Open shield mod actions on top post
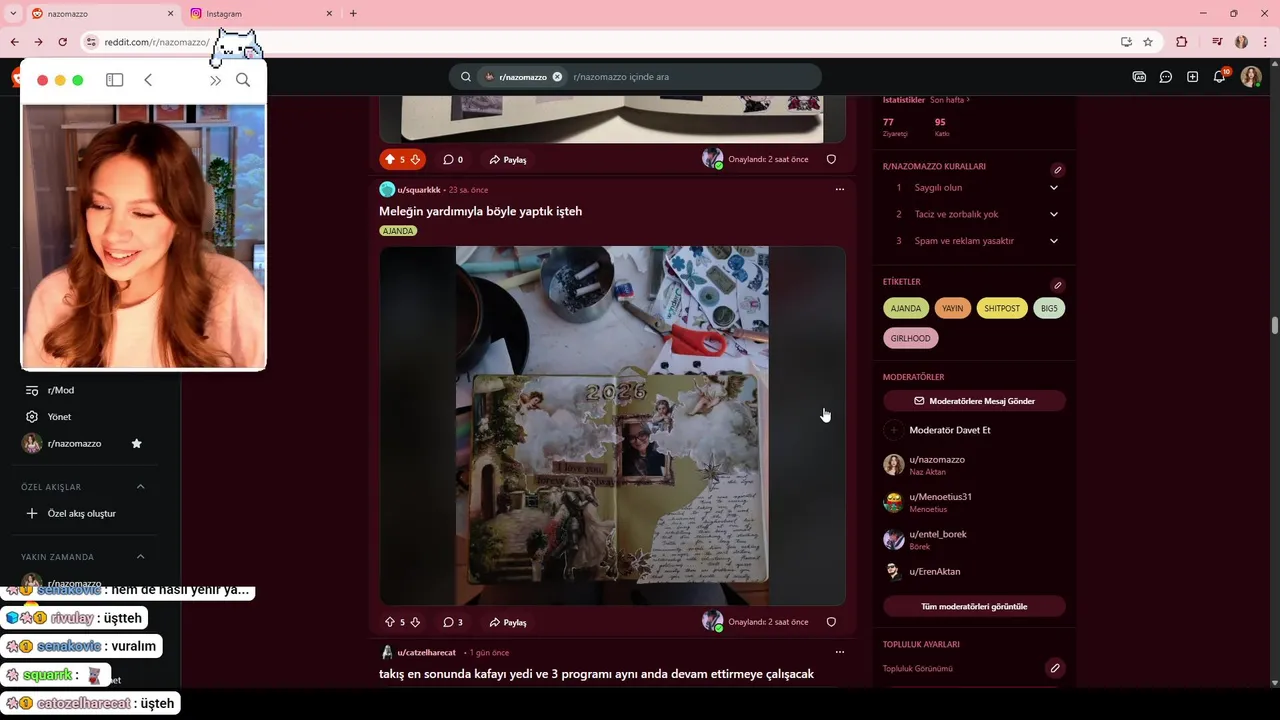Viewport: 1280px width, 720px height. (831, 159)
